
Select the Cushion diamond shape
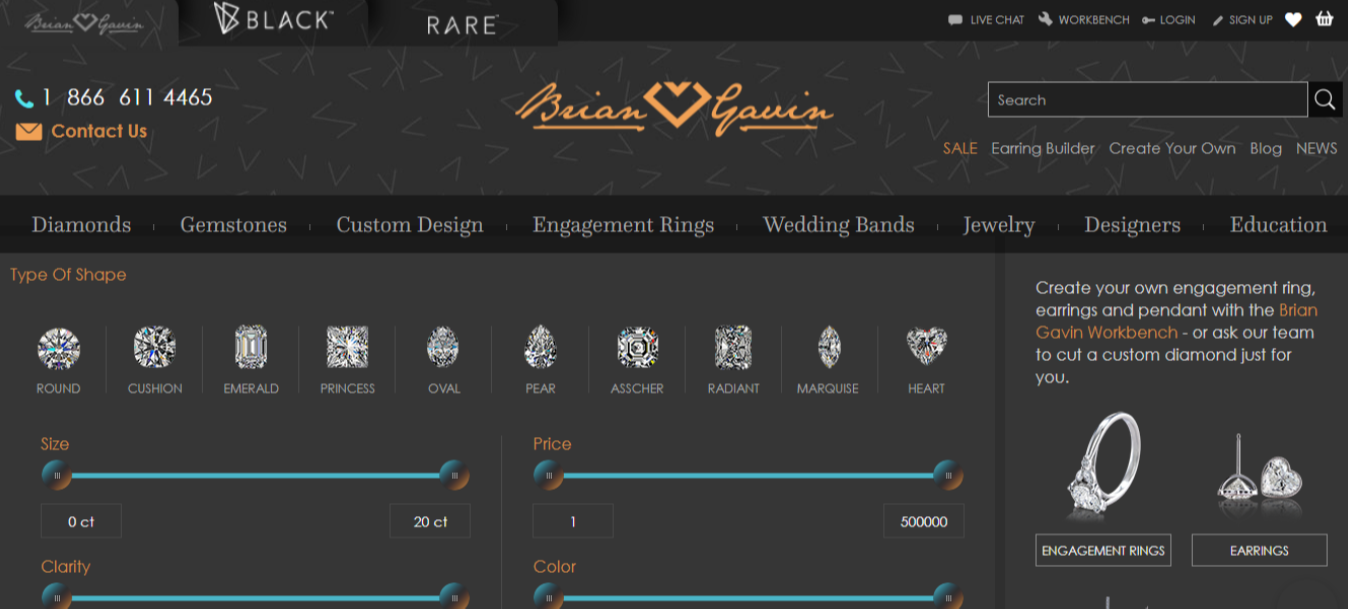pyautogui.click(x=155, y=360)
